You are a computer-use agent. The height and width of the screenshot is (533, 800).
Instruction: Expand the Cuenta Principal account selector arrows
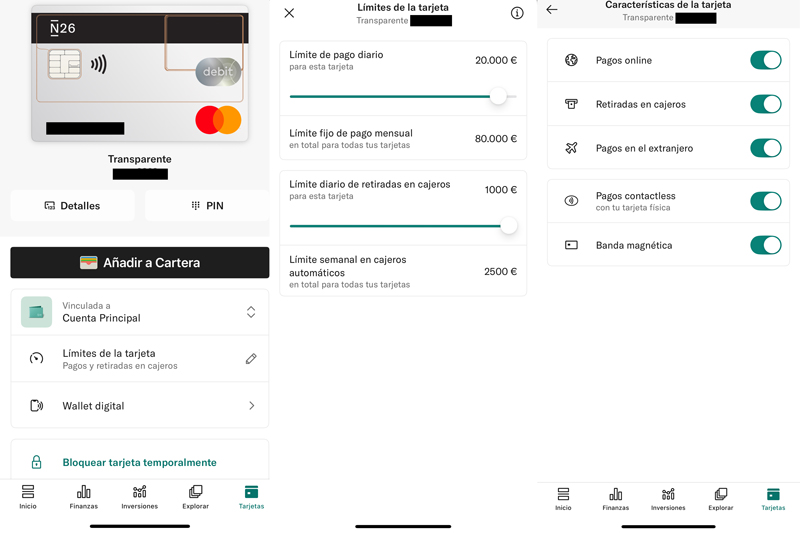coord(251,312)
